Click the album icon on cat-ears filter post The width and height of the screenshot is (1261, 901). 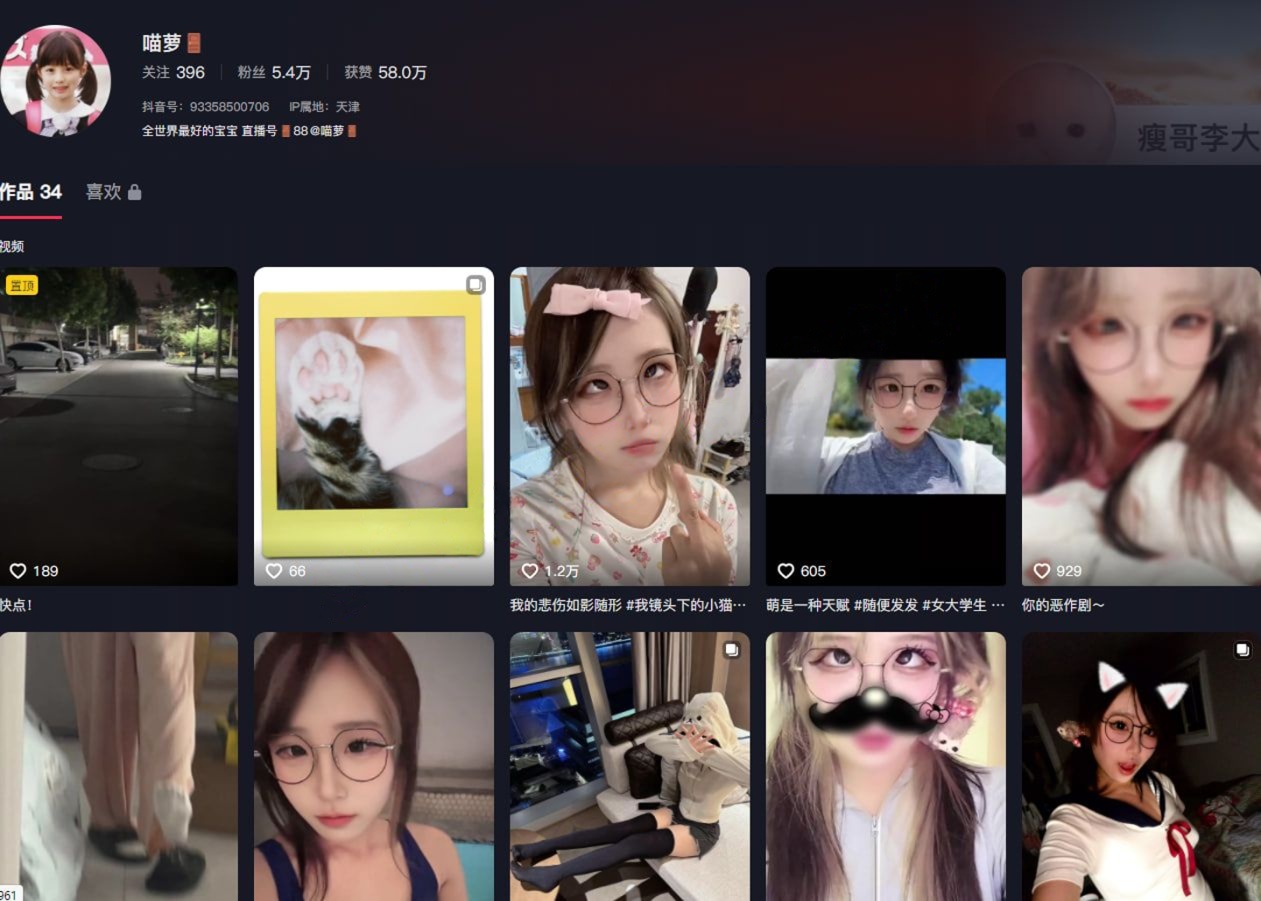1242,650
